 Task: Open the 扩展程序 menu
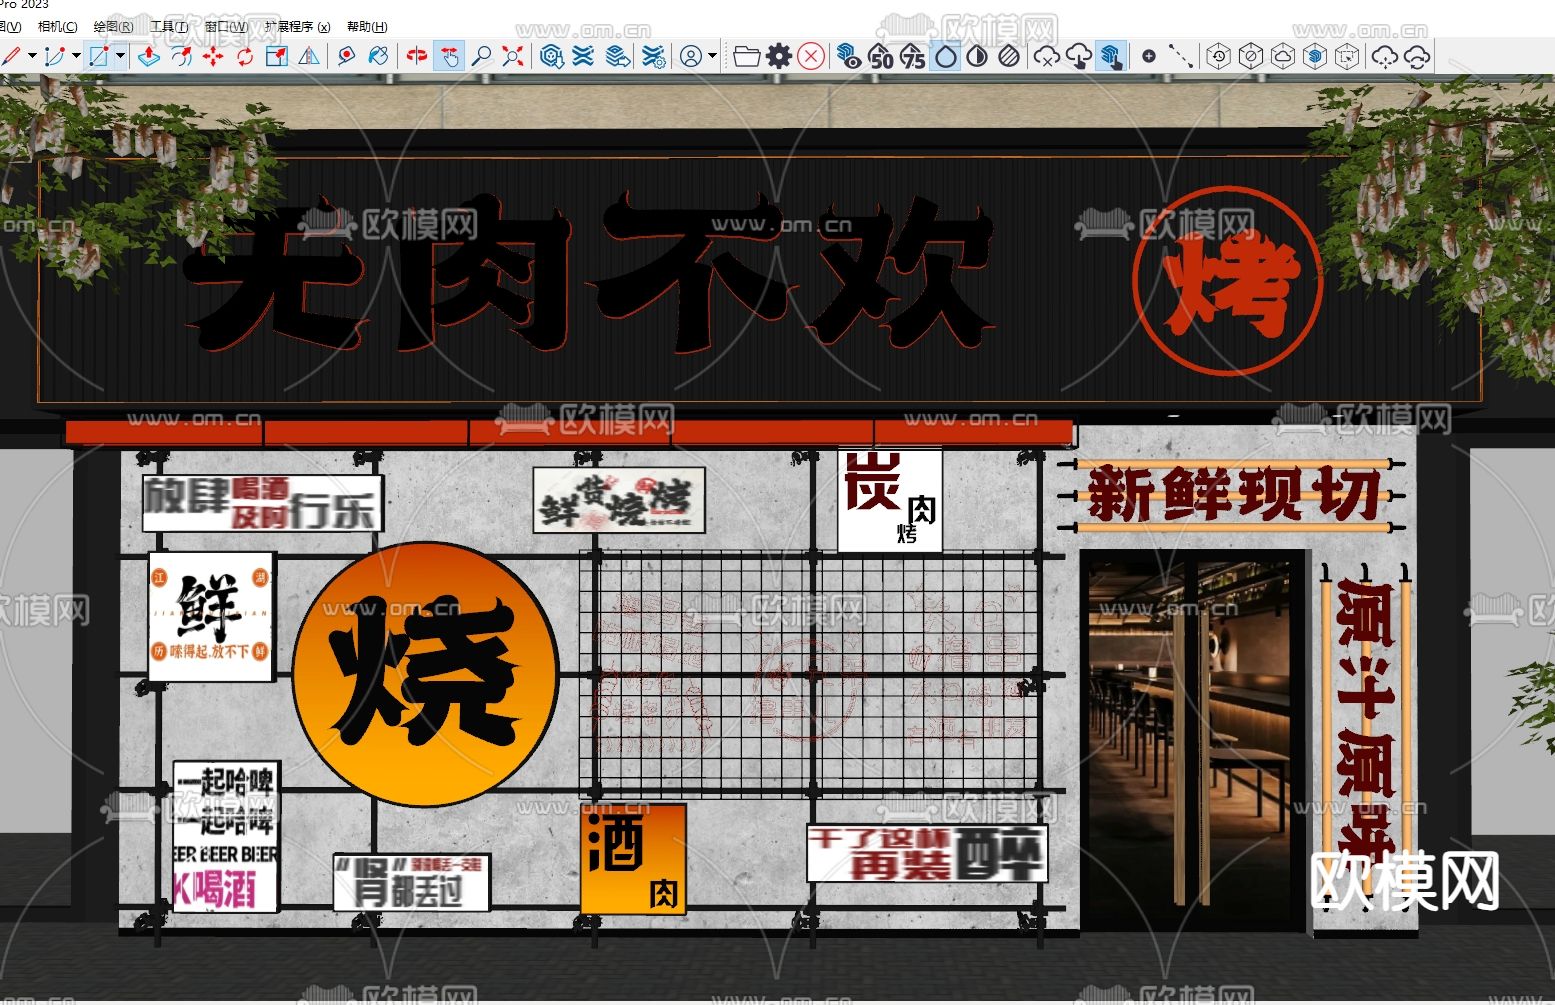pyautogui.click(x=296, y=27)
